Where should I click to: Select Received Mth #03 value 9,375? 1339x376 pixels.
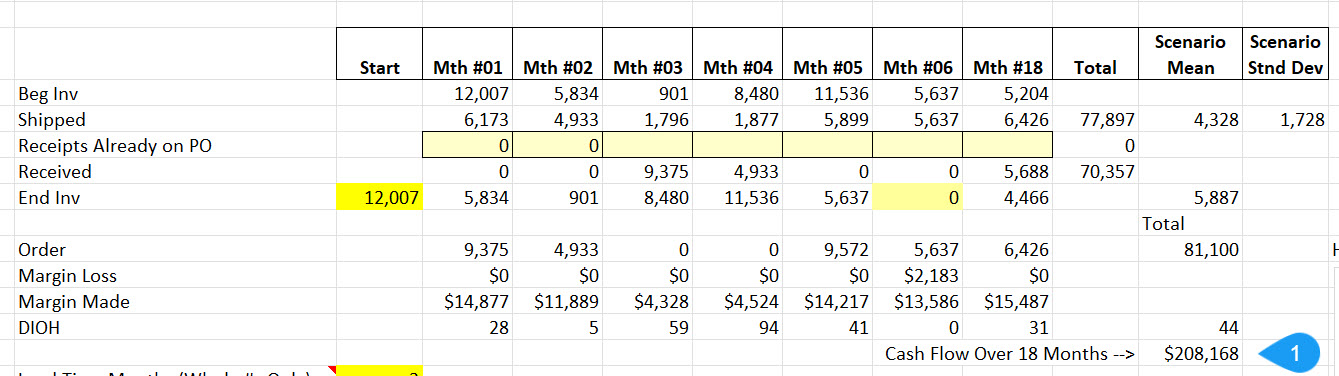[x=647, y=172]
